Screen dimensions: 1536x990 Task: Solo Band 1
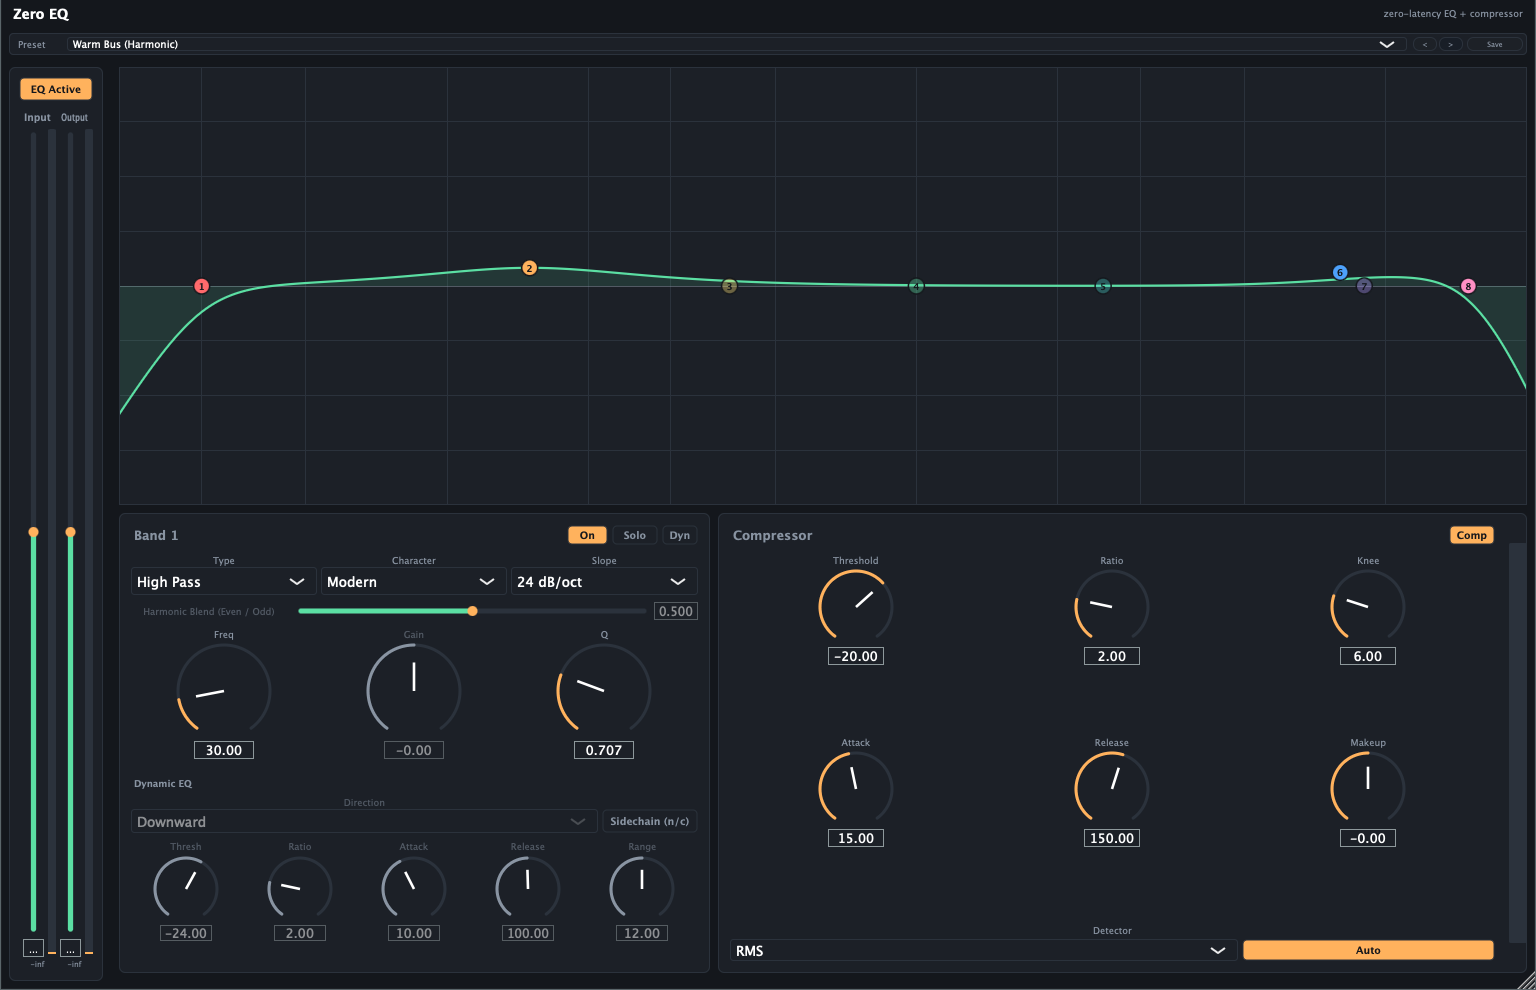[635, 535]
